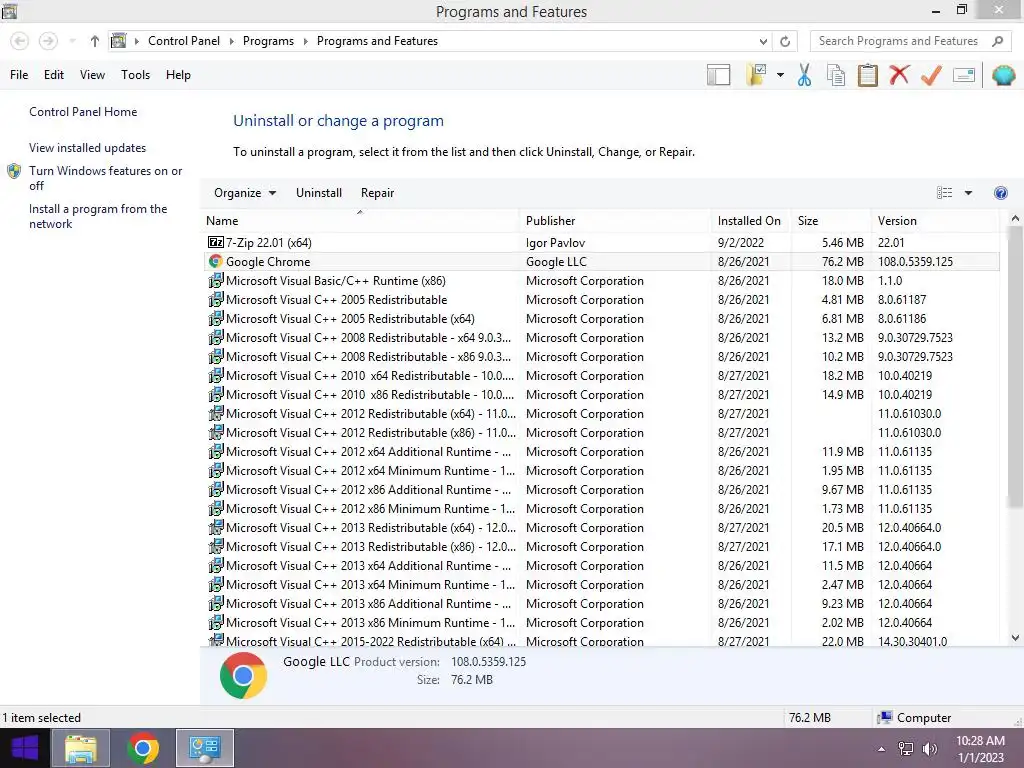
Task: Select Visual C++ 2013 Redistributable (x86) row
Action: tap(601, 547)
